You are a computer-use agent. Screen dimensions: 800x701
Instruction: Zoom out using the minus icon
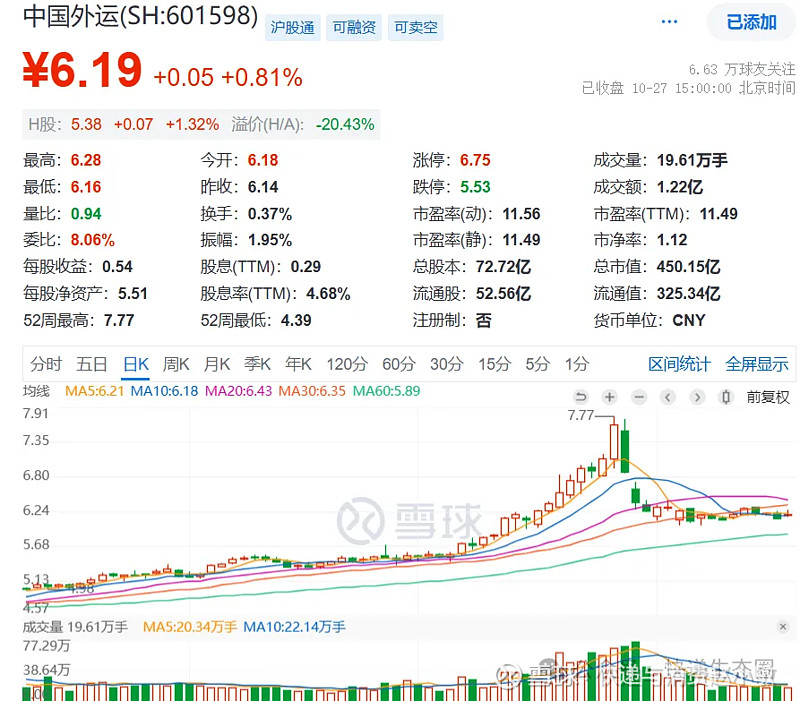tap(638, 397)
